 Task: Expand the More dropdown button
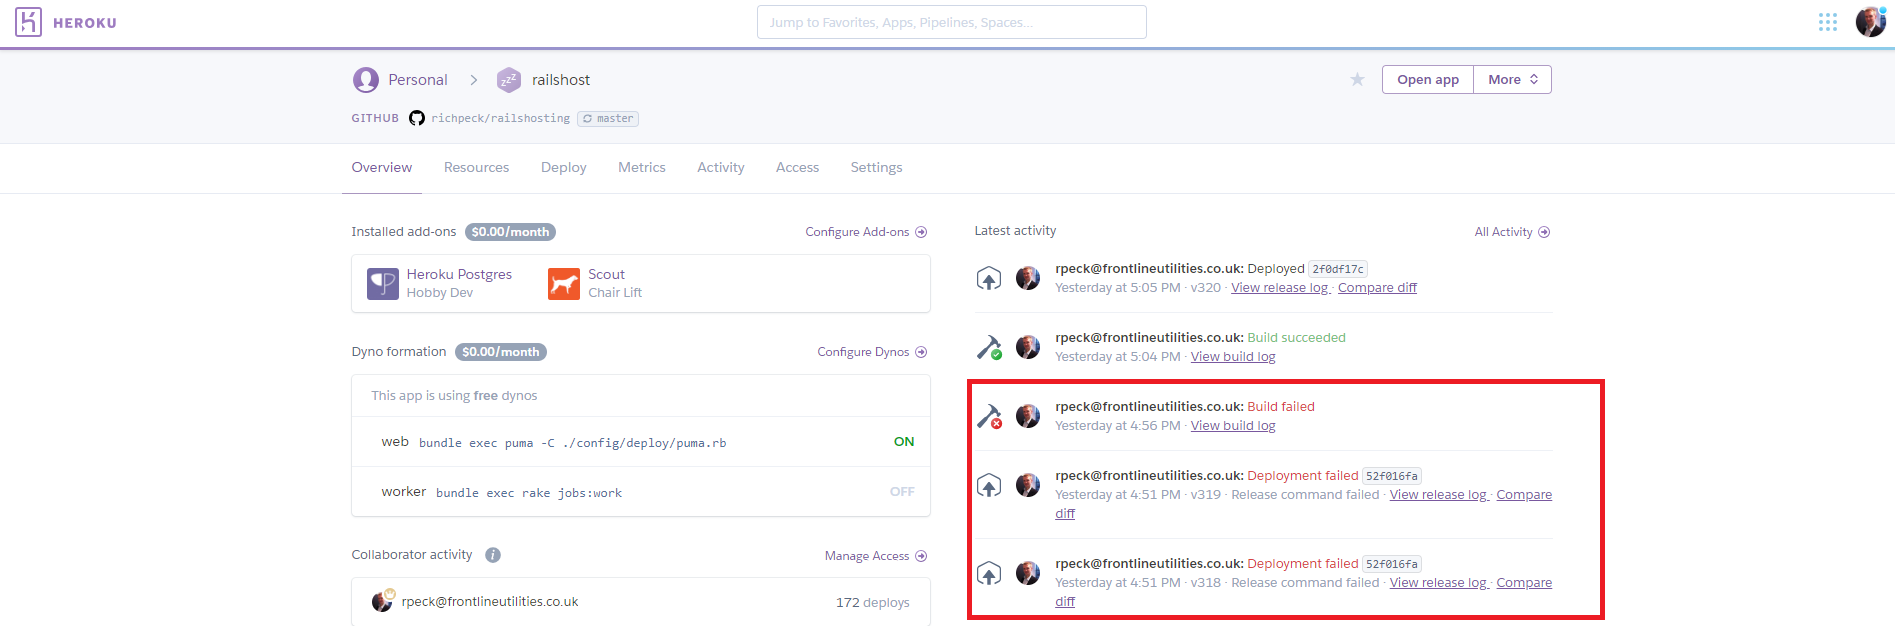click(1512, 80)
